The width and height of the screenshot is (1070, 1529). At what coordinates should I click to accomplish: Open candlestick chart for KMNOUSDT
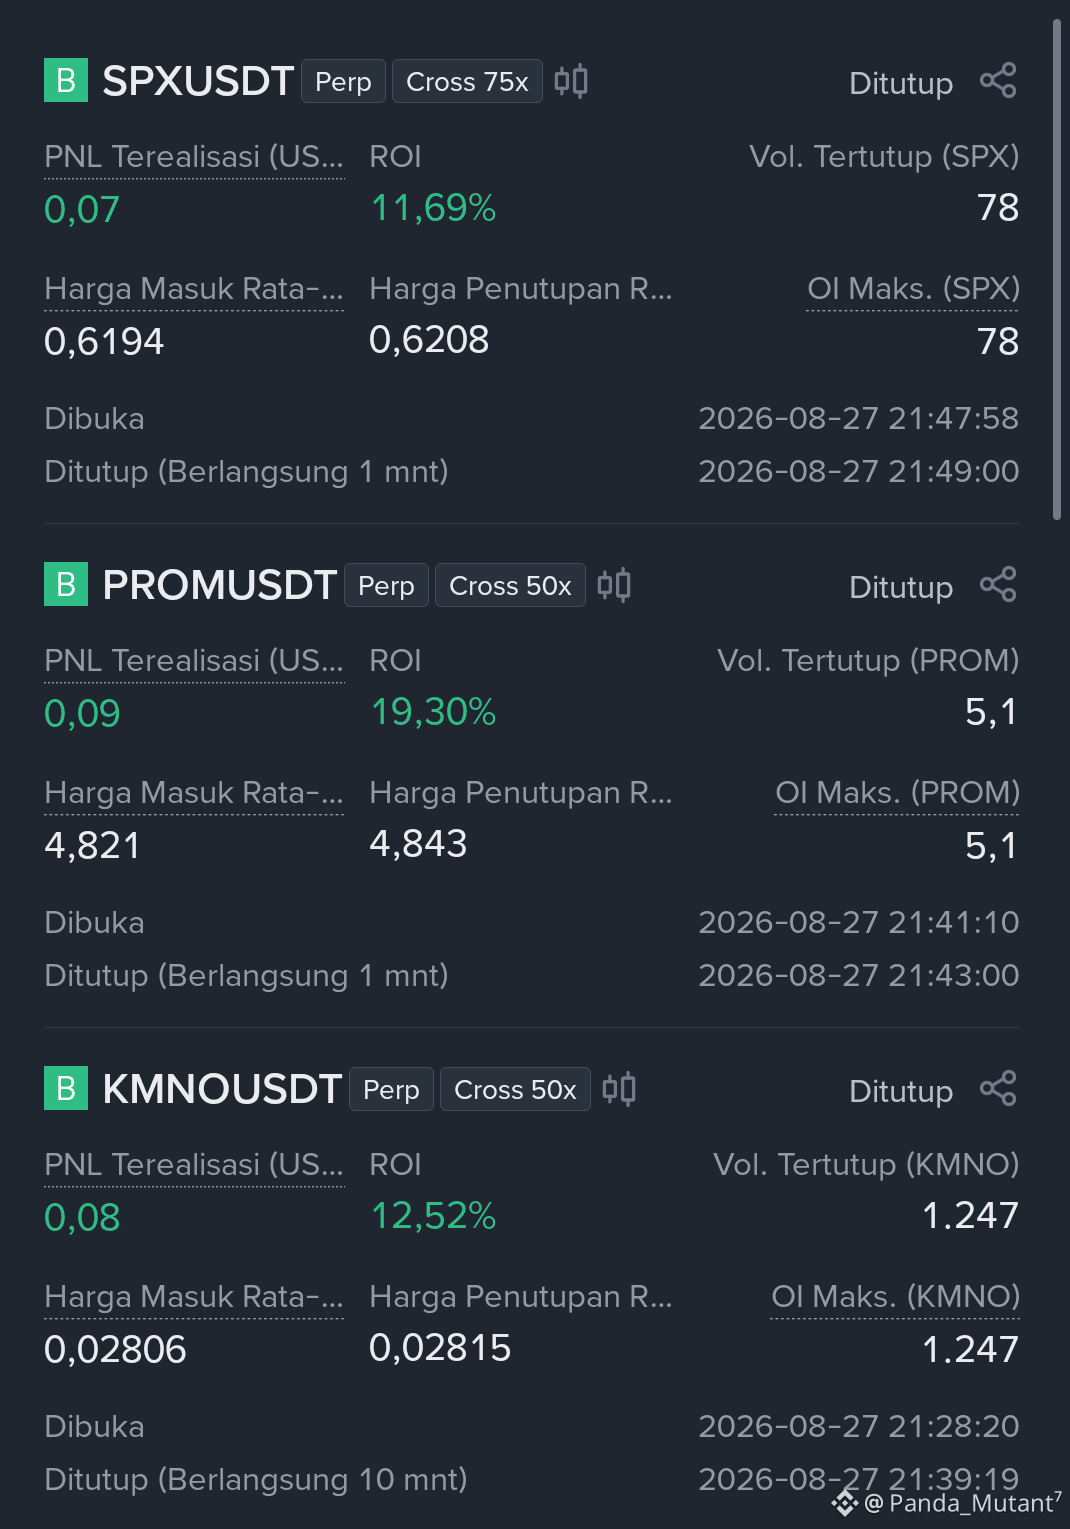pos(619,1089)
